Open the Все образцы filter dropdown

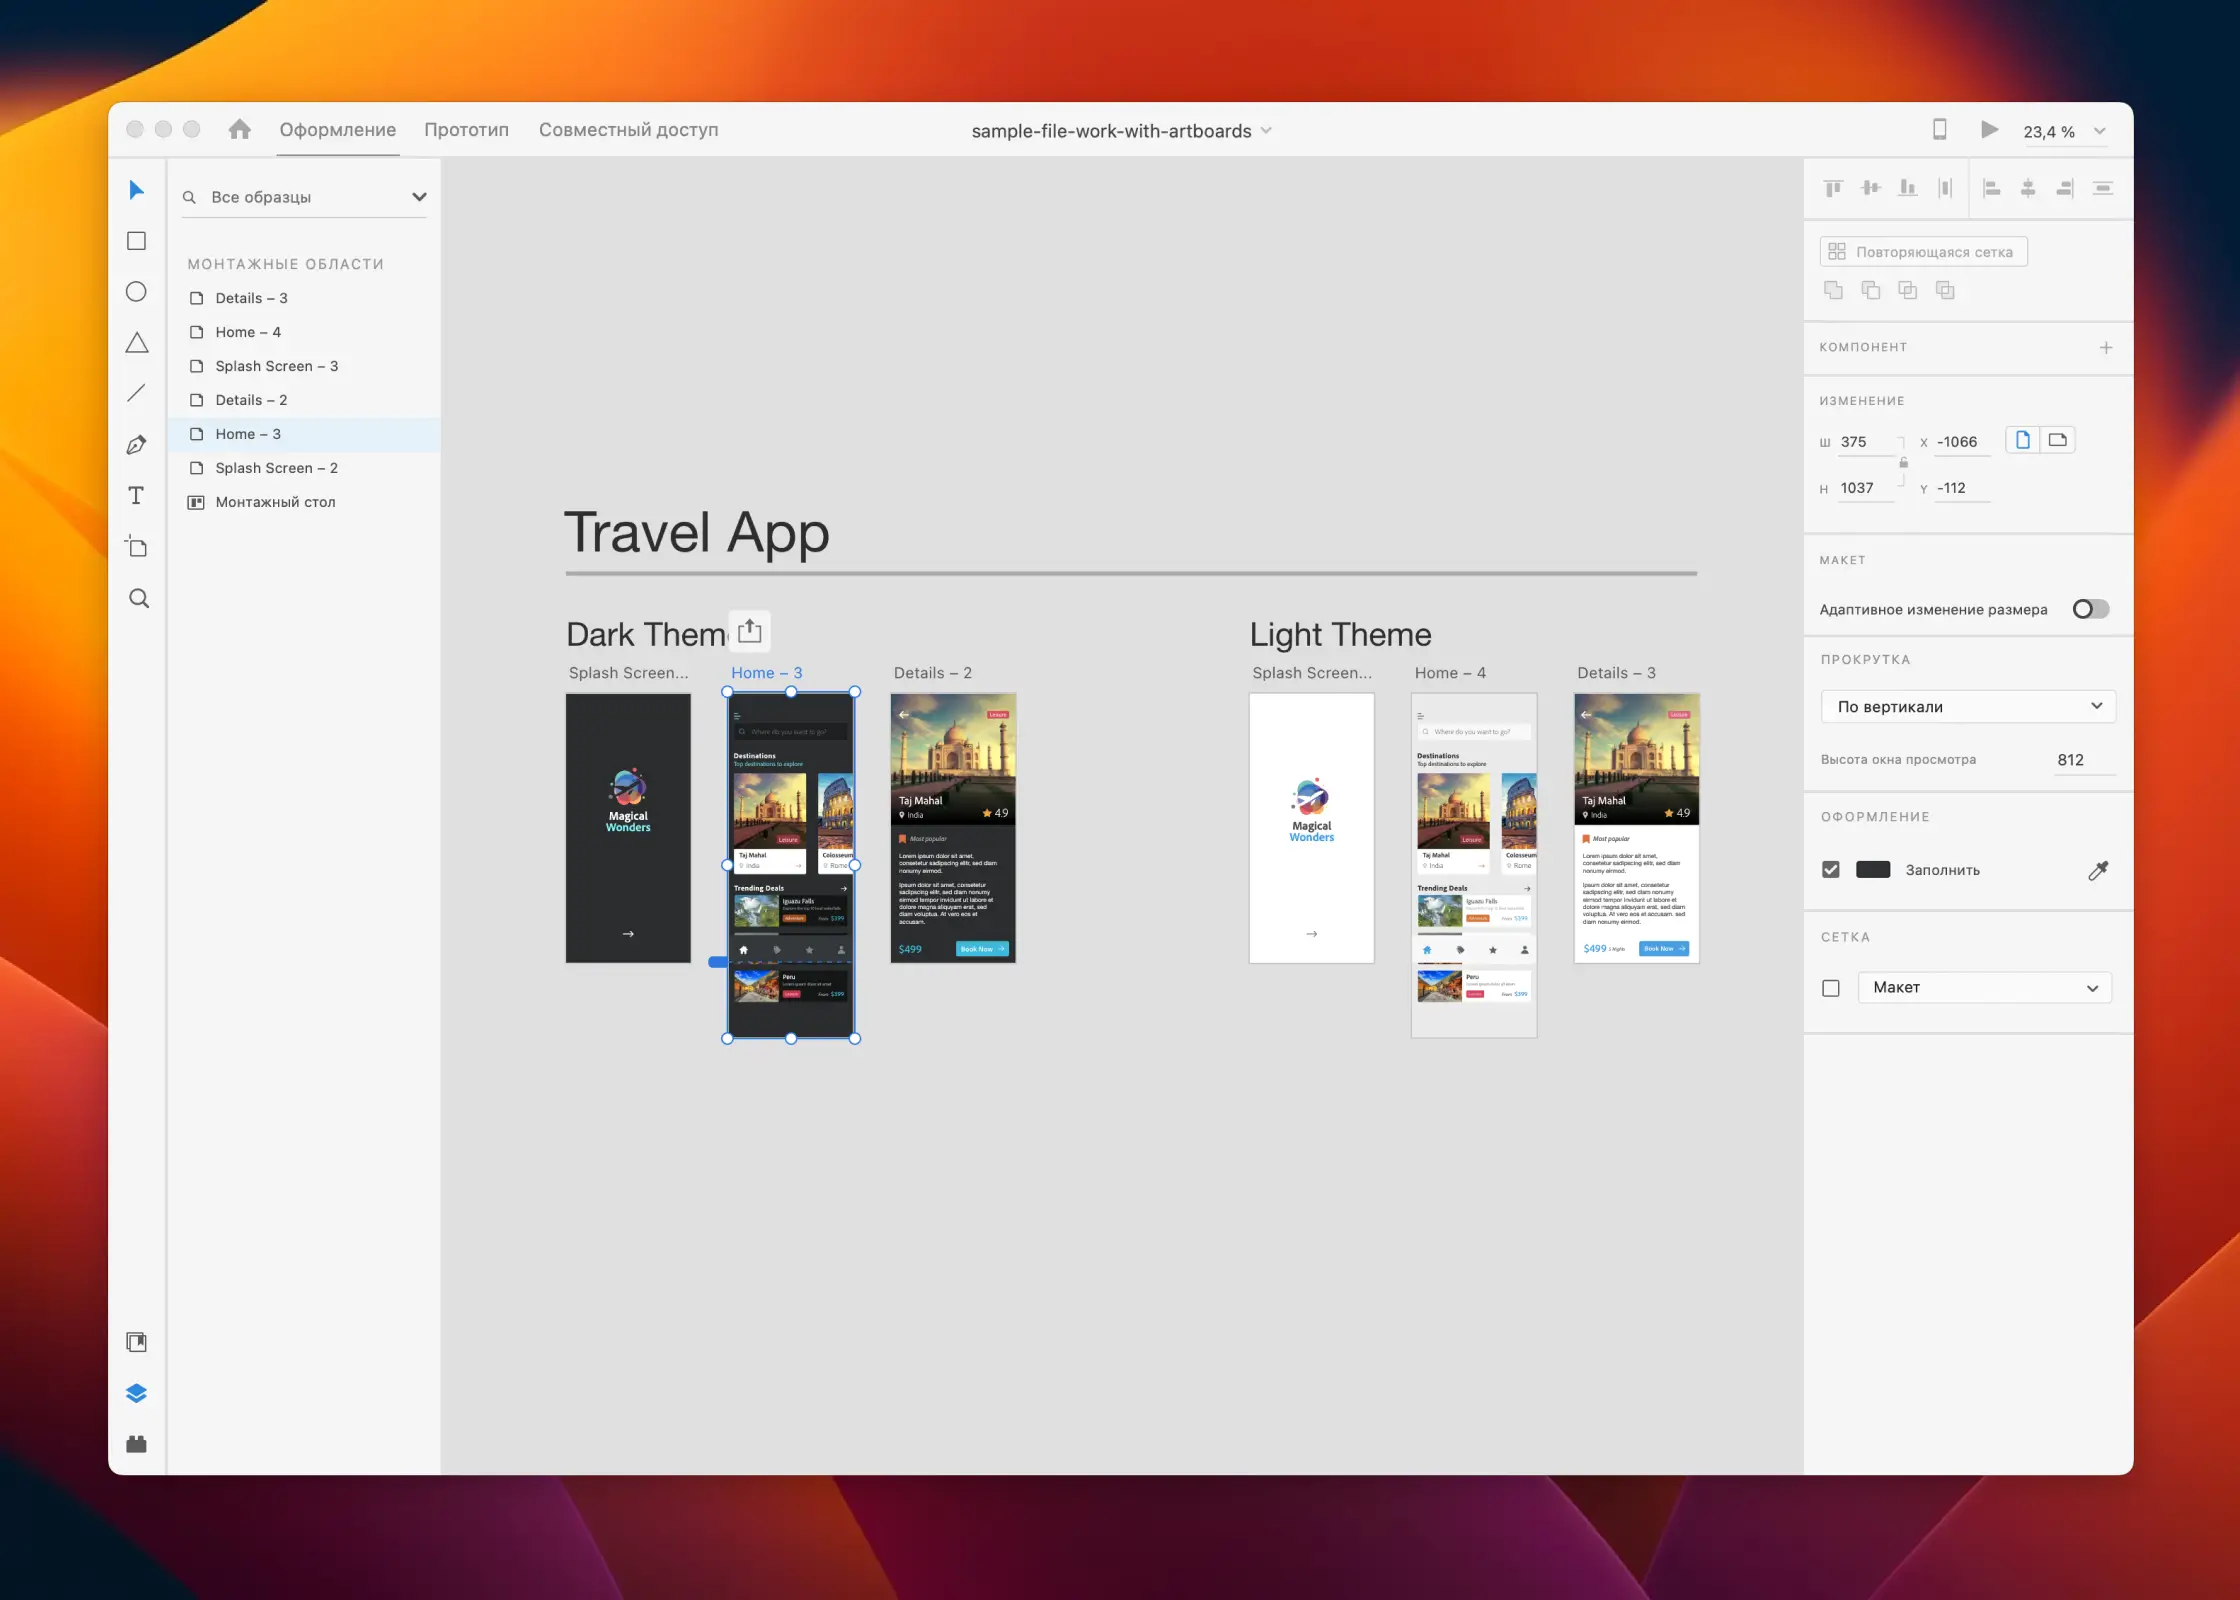click(419, 196)
